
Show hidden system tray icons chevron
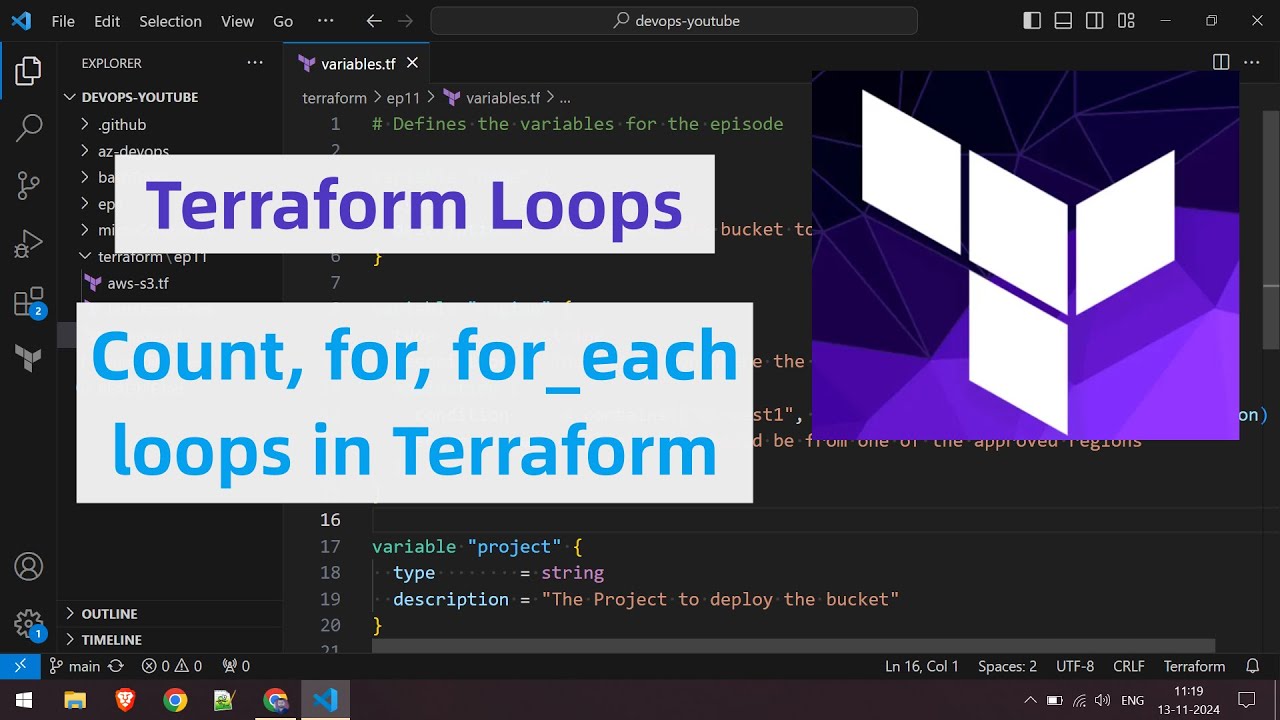click(1031, 700)
